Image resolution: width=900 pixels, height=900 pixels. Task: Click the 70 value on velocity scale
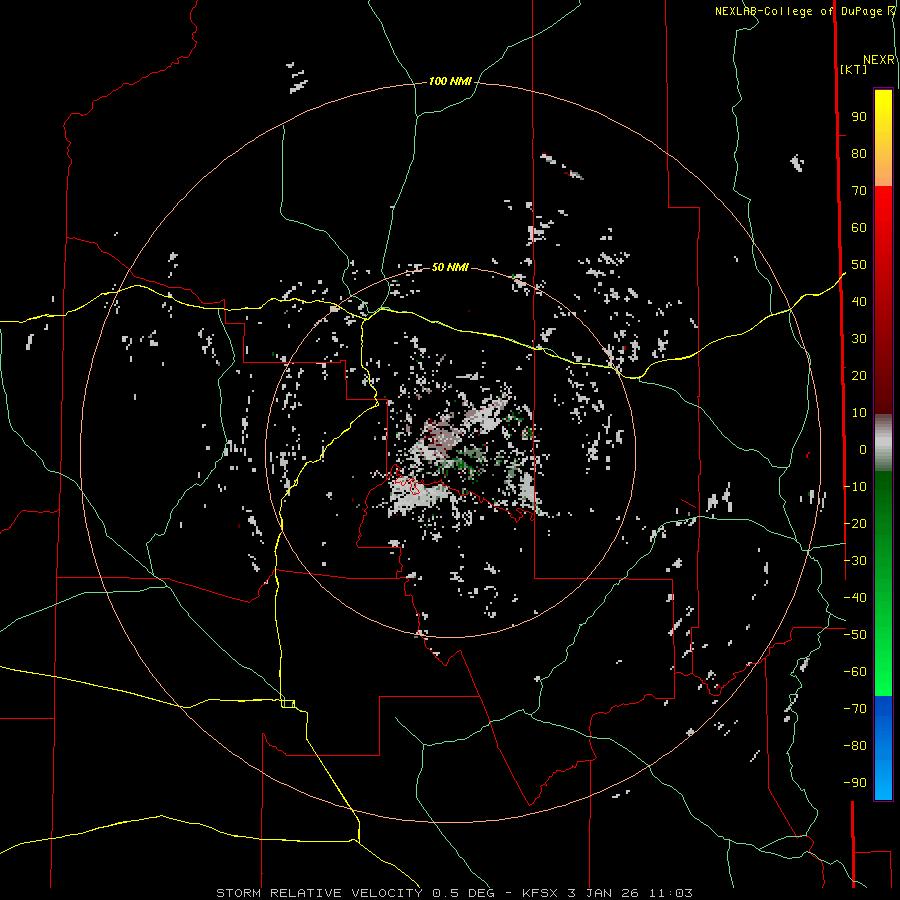coord(859,191)
